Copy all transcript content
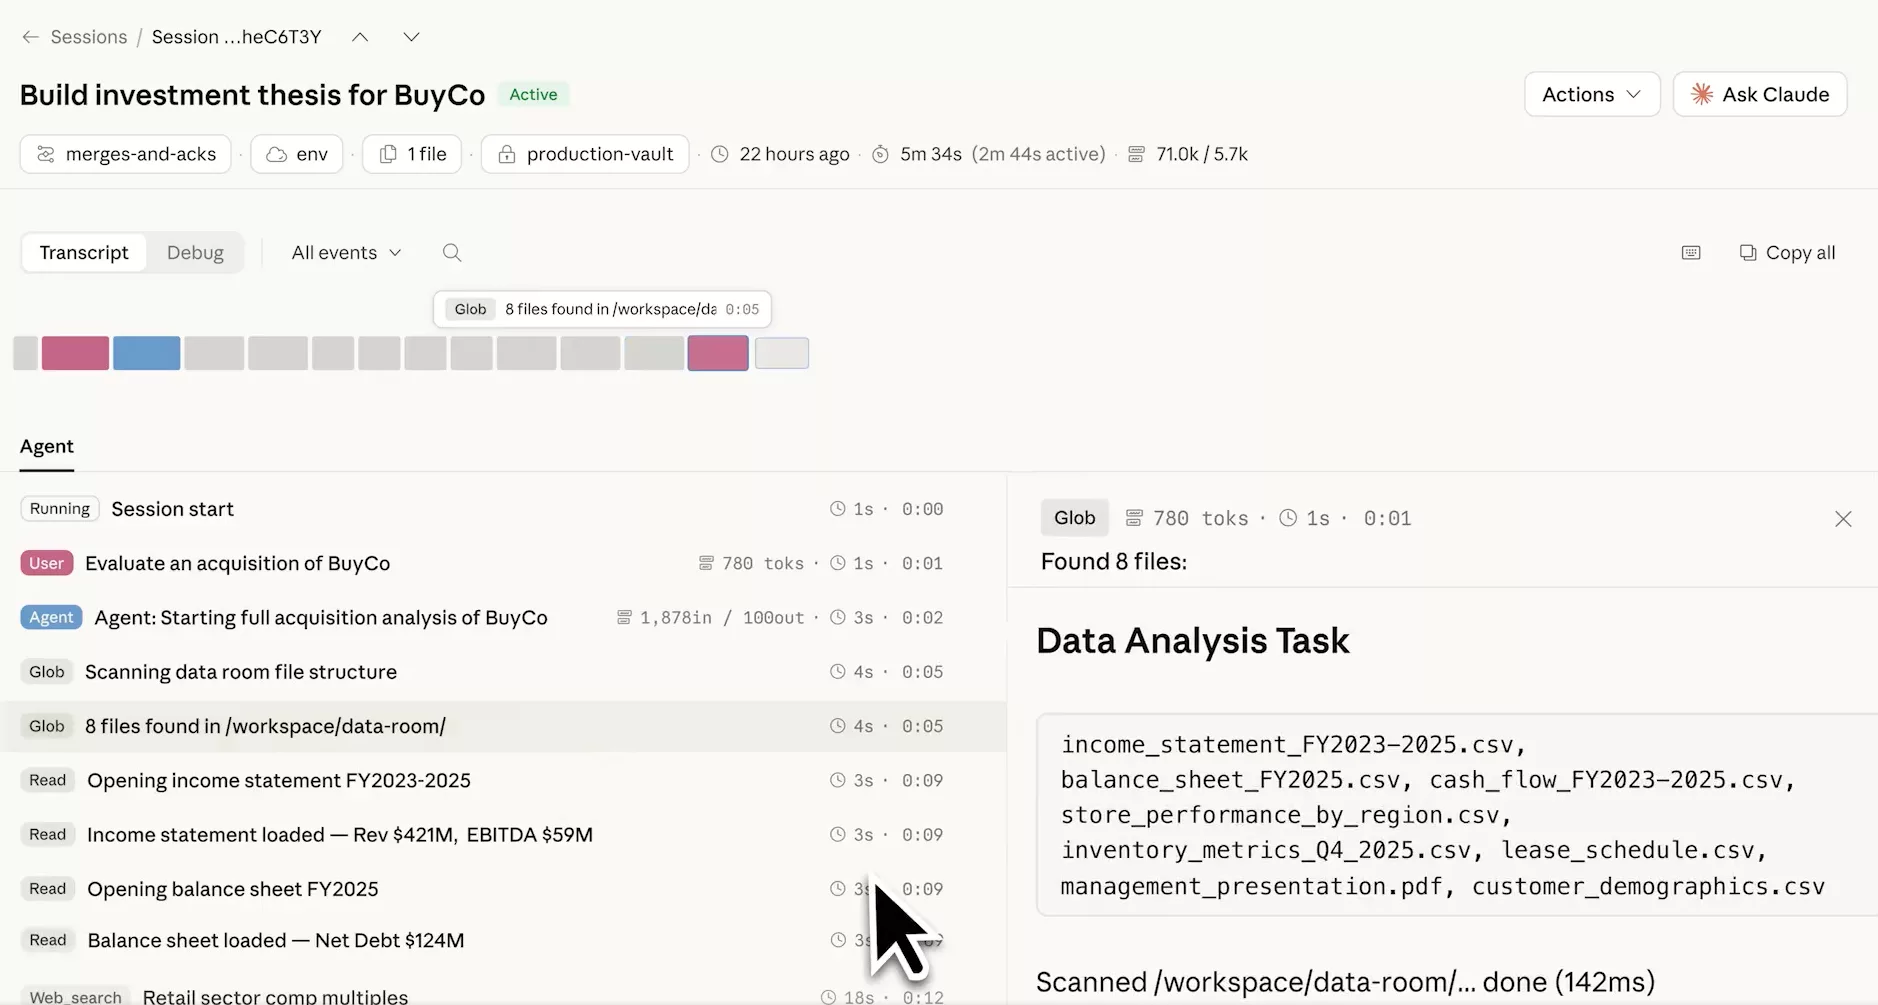The width and height of the screenshot is (1878, 1005). point(1787,253)
